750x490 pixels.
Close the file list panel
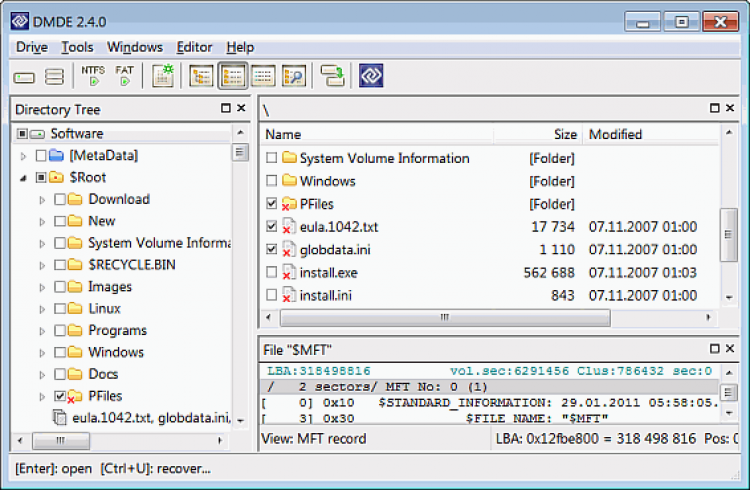pos(730,108)
